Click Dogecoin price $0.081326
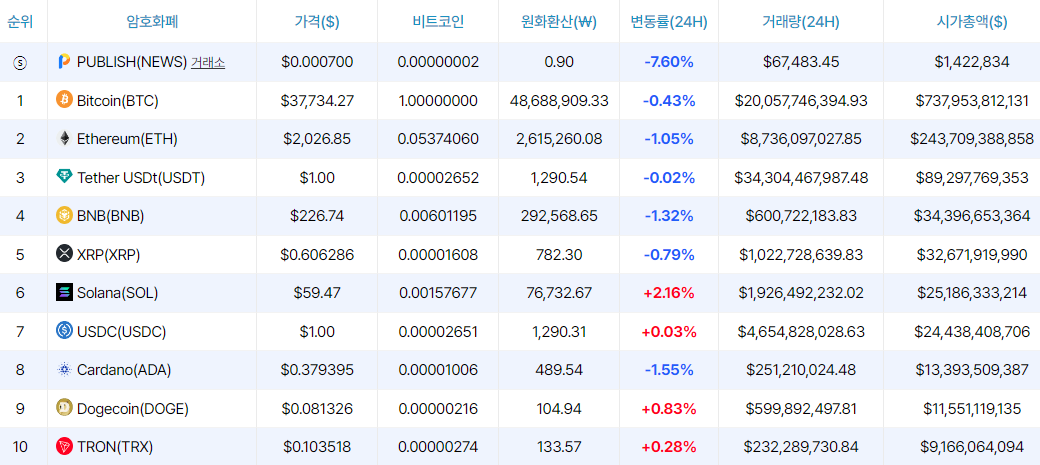 (317, 409)
